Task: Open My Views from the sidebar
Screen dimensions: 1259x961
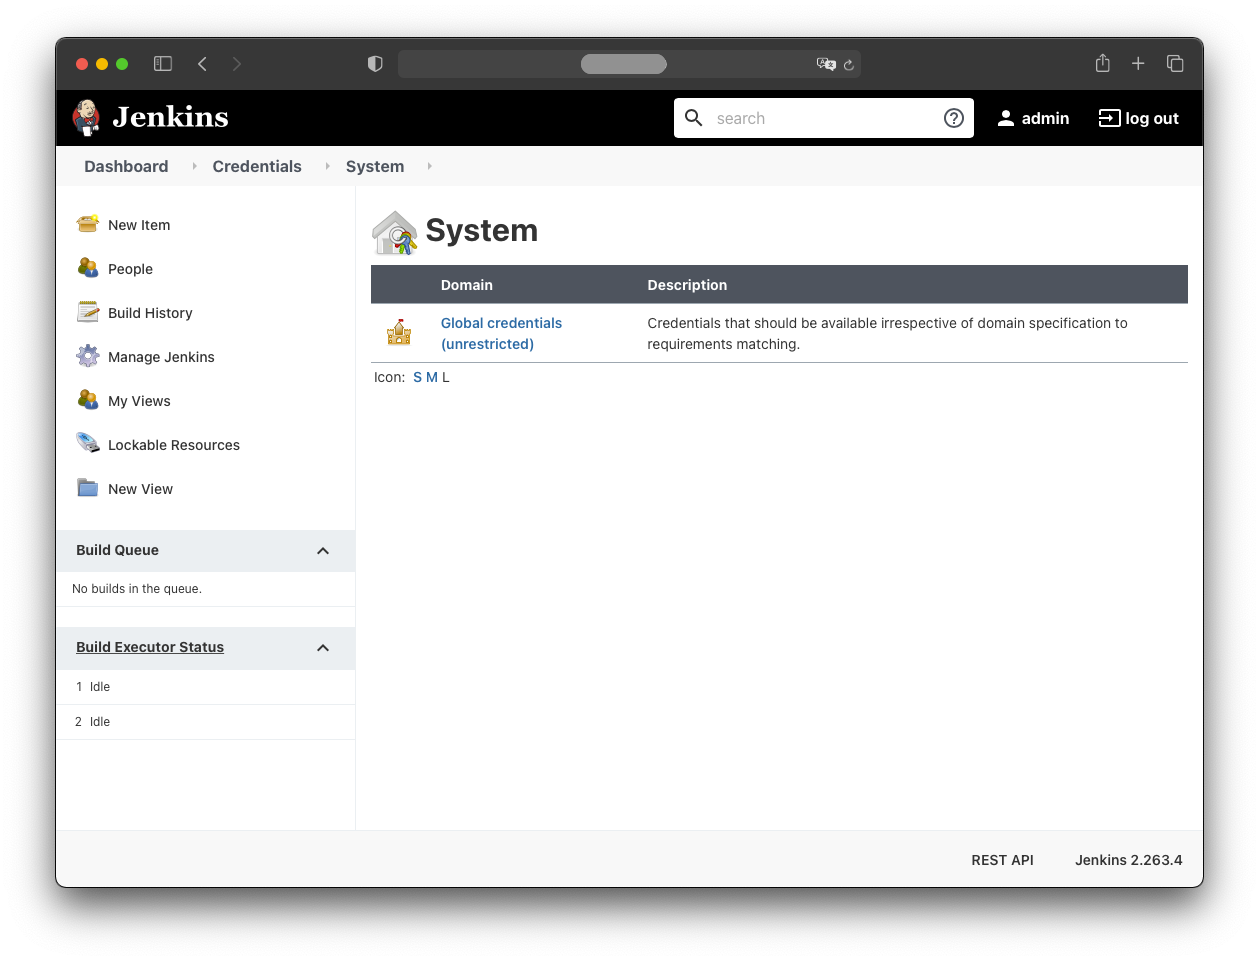Action: pos(139,401)
